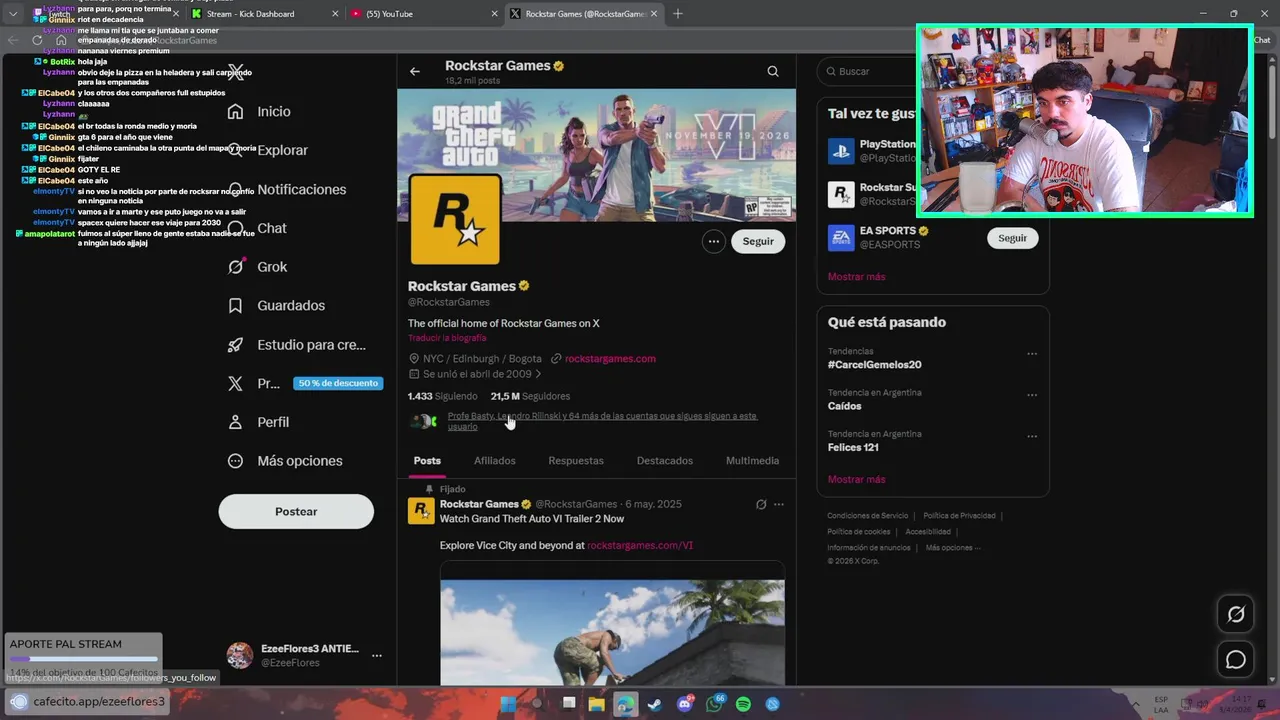The width and height of the screenshot is (1280, 720).
Task: Open Steam from the taskbar
Action: [x=654, y=704]
